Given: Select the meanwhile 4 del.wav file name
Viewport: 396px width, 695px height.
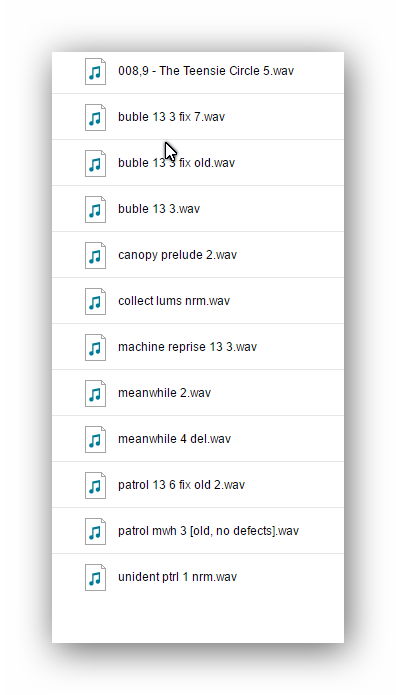Looking at the screenshot, I should (174, 439).
